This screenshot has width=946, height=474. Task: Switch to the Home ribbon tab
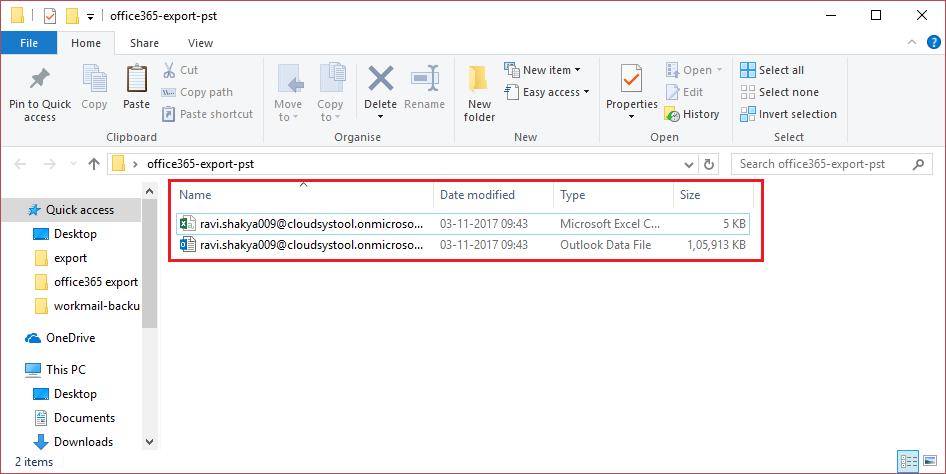tap(86, 43)
